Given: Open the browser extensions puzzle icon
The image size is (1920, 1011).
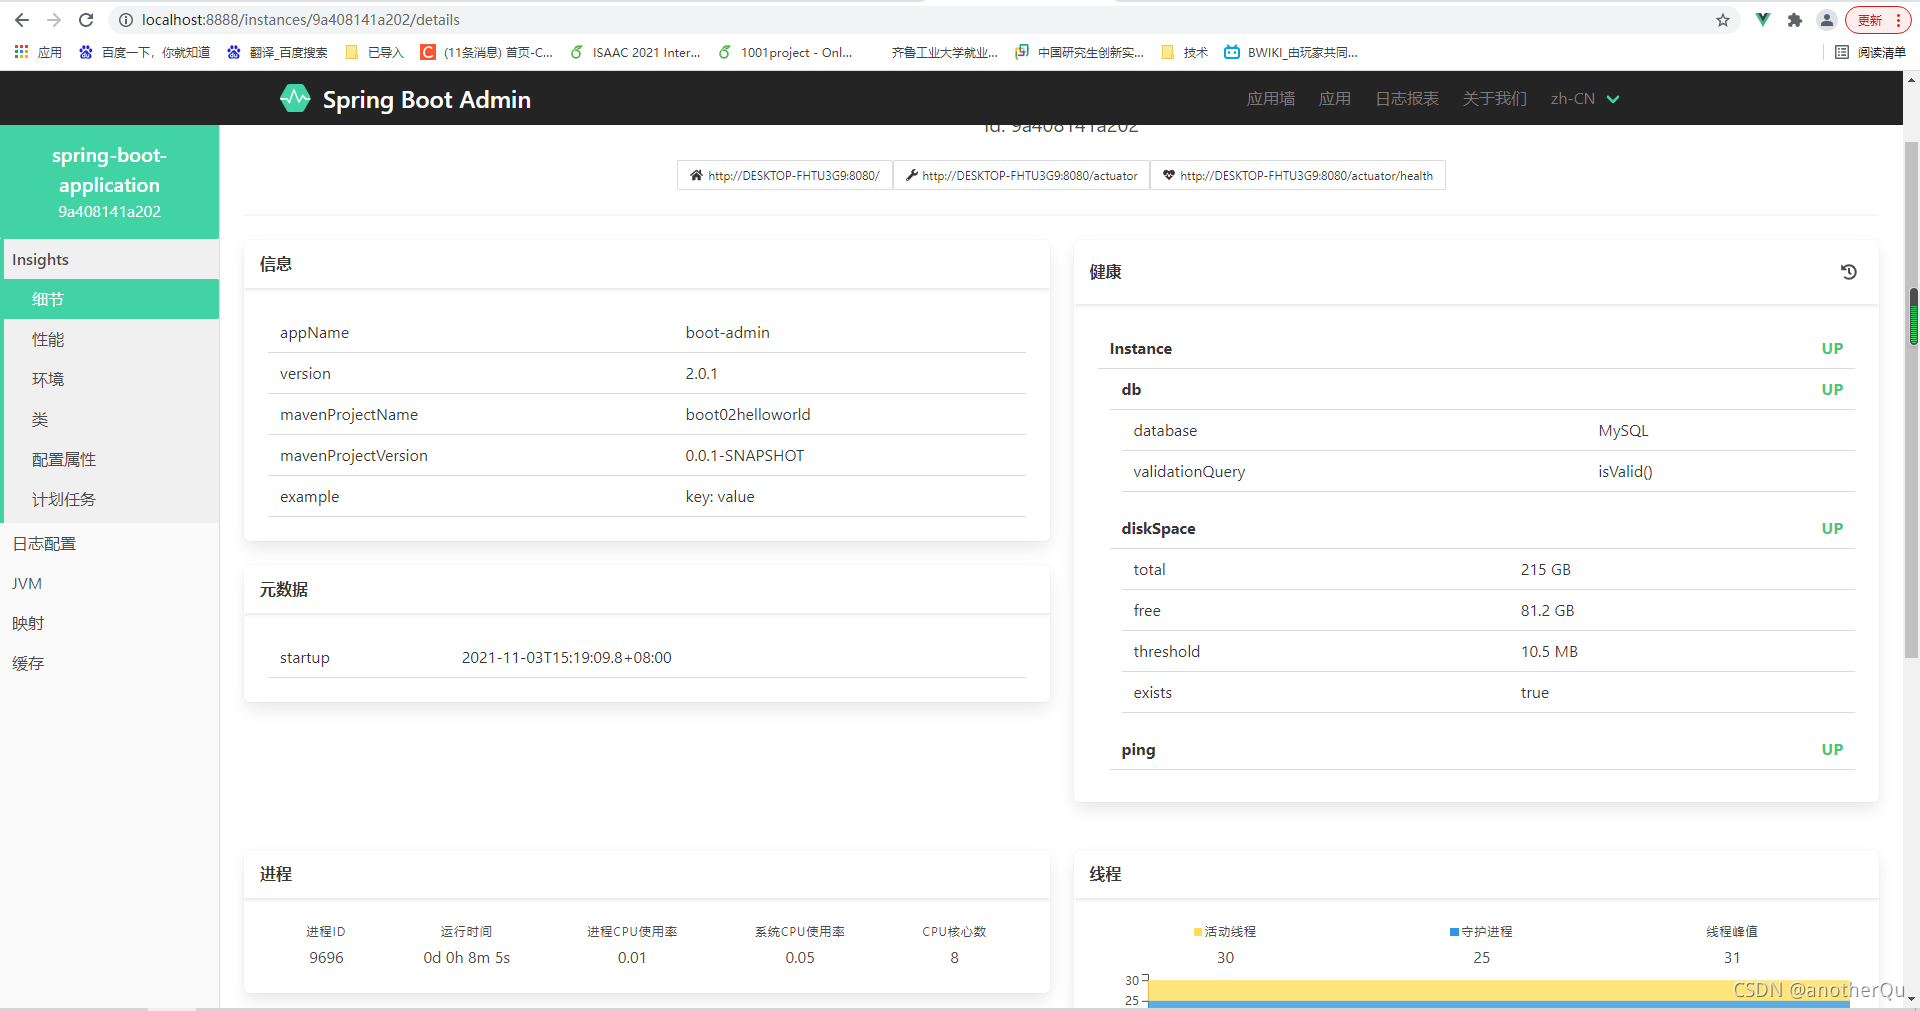Looking at the screenshot, I should [x=1795, y=20].
